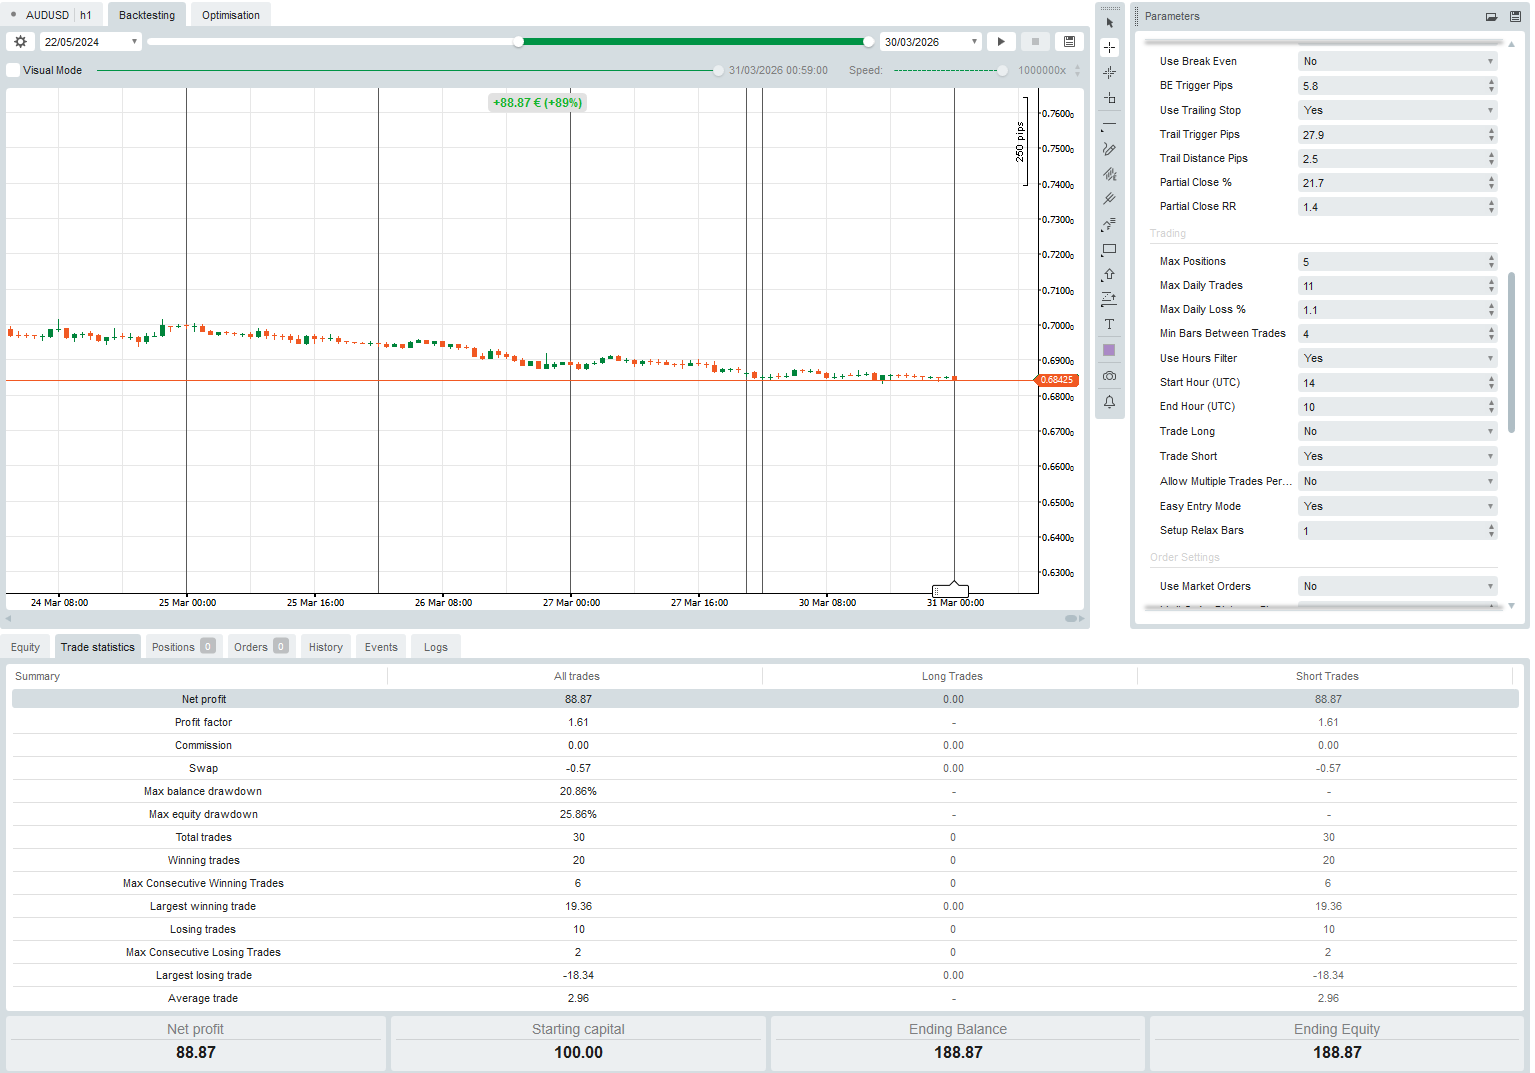
Task: Click the save results disk icon
Action: [x=1068, y=41]
